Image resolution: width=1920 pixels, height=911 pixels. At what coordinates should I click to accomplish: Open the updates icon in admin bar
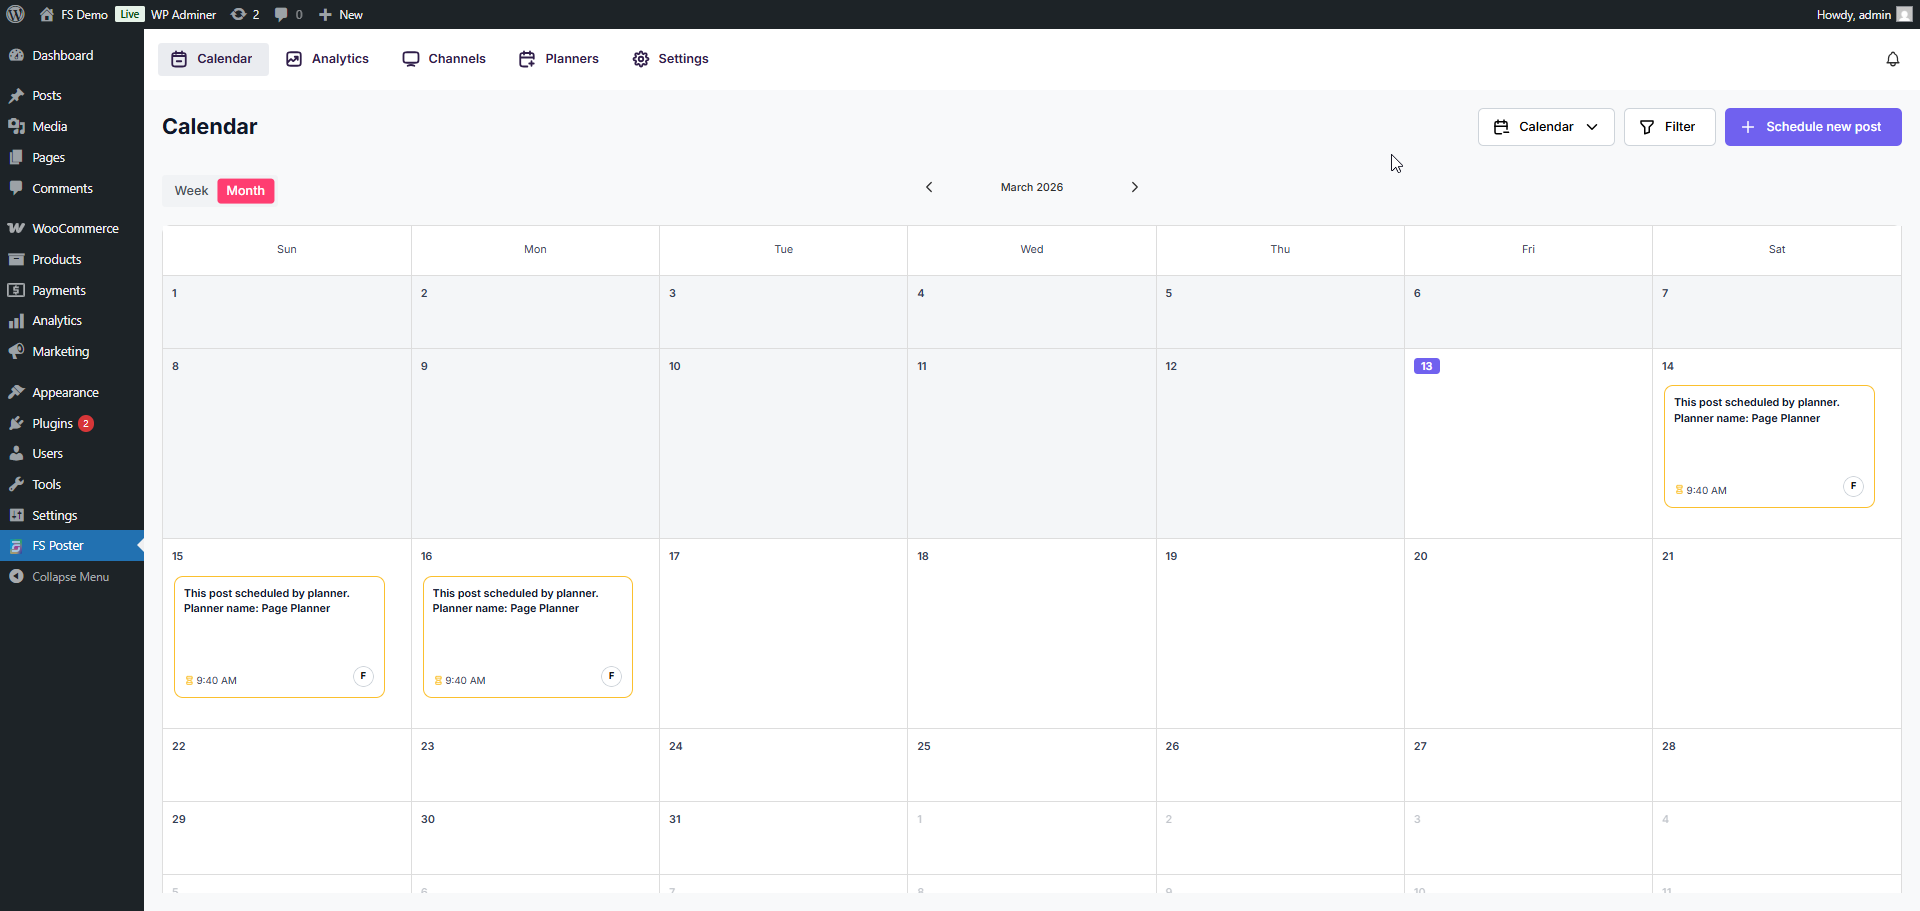[x=245, y=14]
